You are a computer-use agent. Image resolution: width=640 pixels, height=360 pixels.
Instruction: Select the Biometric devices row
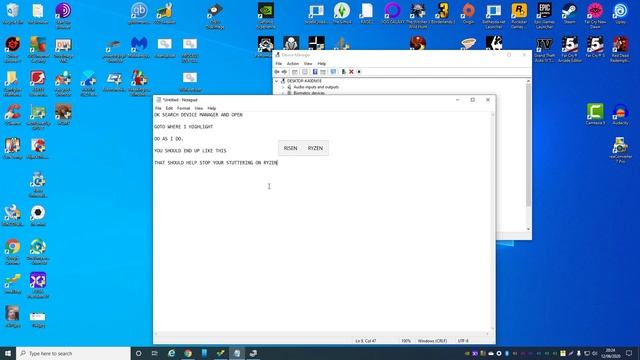309,93
